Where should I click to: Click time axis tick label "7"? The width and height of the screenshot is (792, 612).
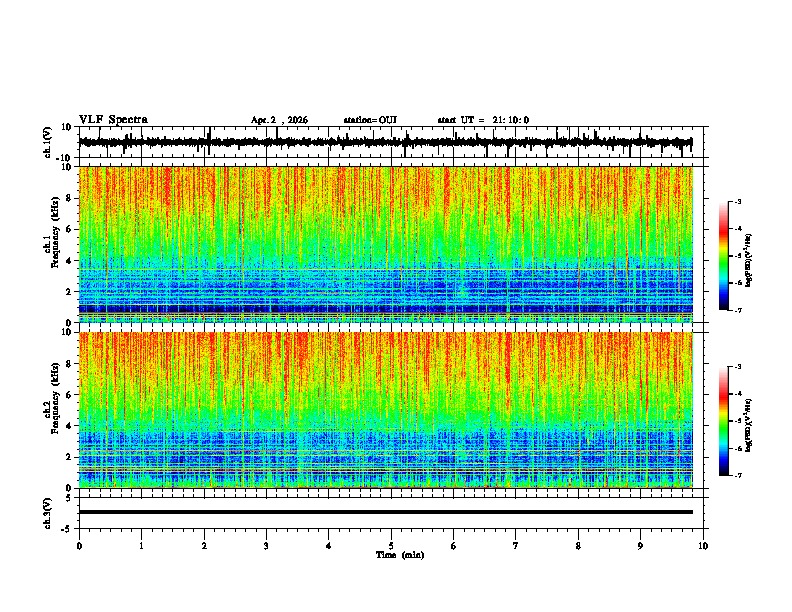click(516, 546)
